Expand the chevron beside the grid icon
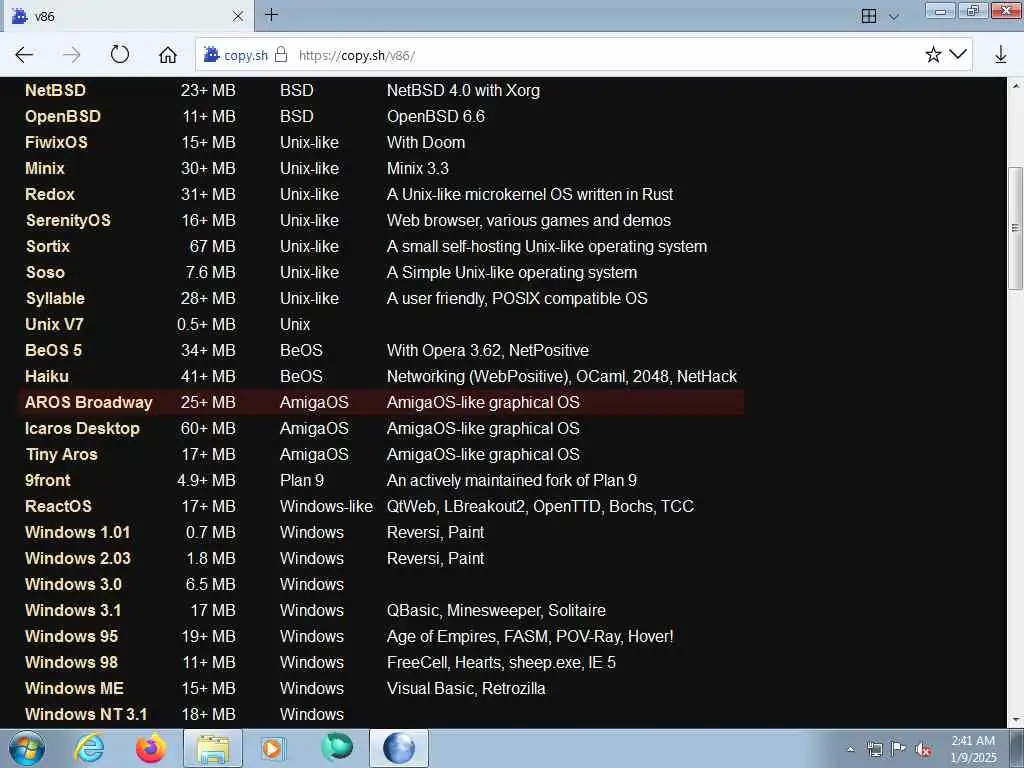 pos(894,16)
